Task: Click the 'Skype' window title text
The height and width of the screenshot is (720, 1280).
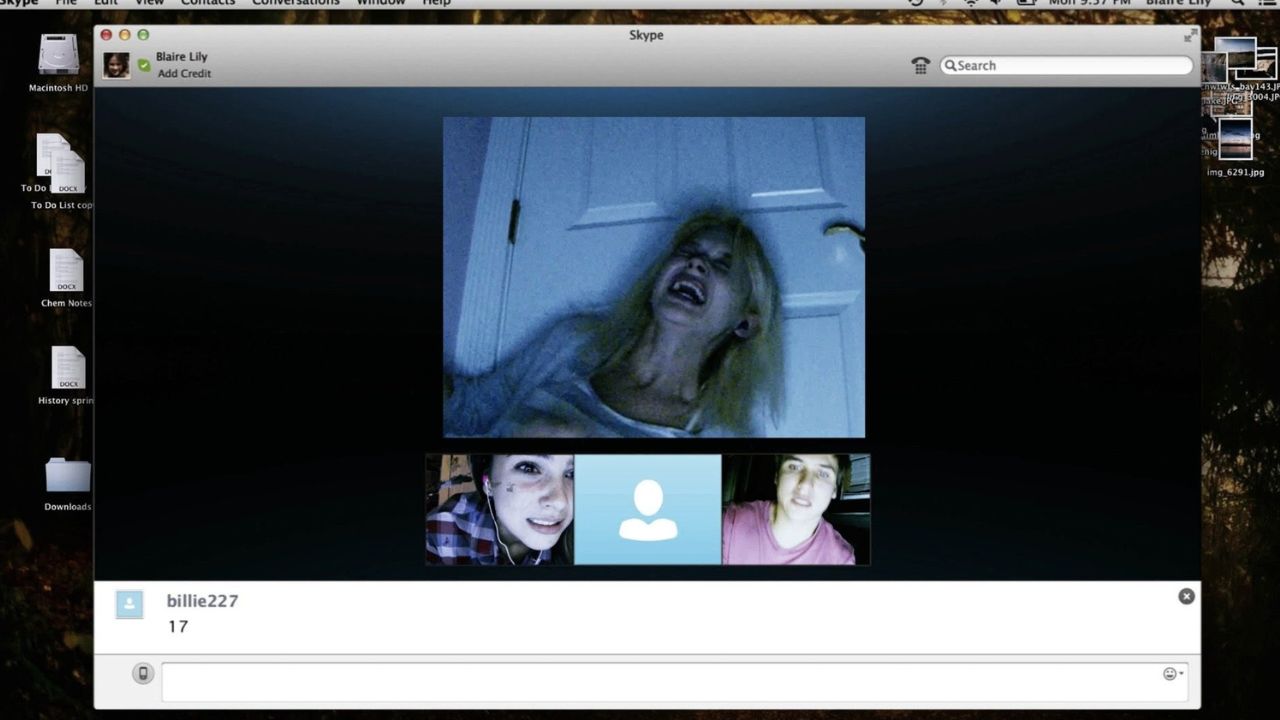Action: (x=646, y=35)
